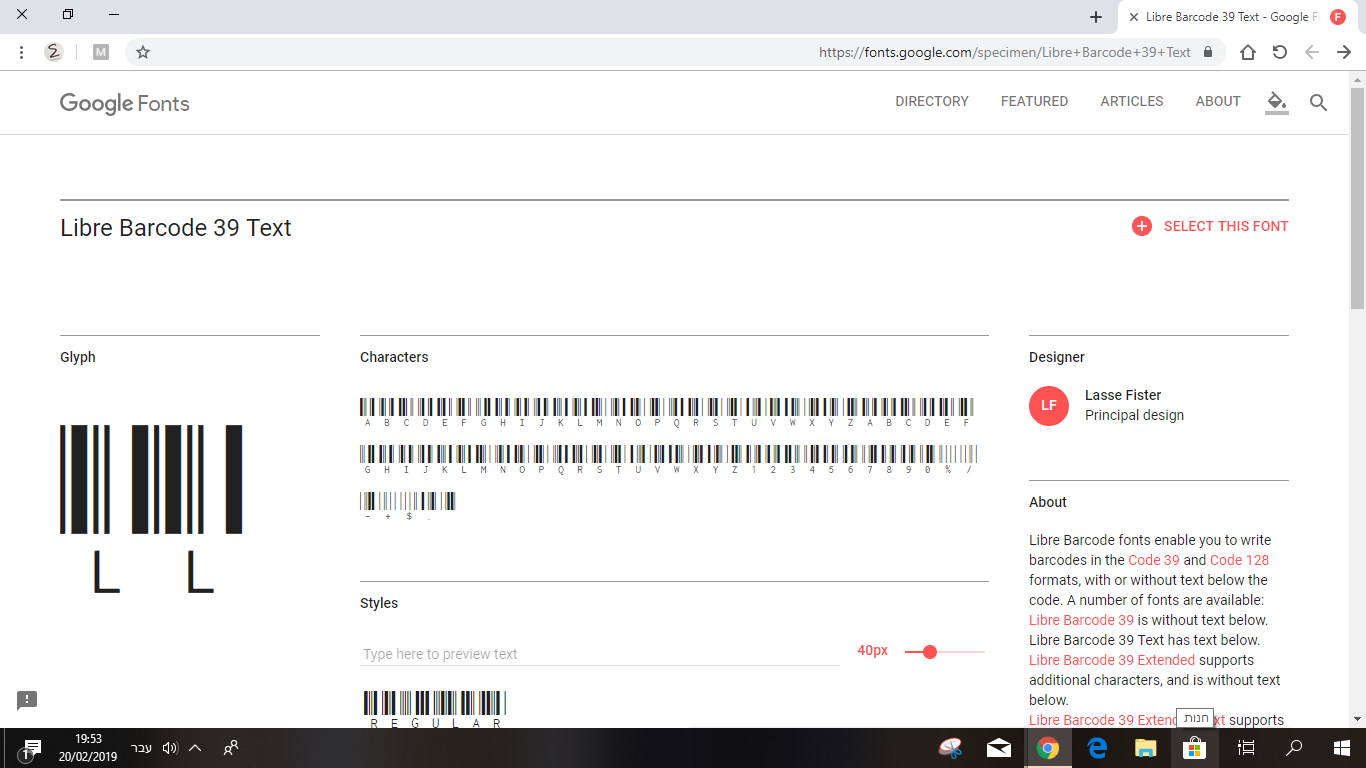Viewport: 1366px width, 768px height.
Task: Click the gray M extension icon
Action: pyautogui.click(x=100, y=52)
